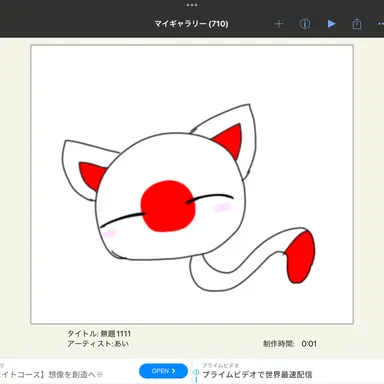384x384 pixels.
Task: Open the artwork info icon
Action: pyautogui.click(x=305, y=24)
